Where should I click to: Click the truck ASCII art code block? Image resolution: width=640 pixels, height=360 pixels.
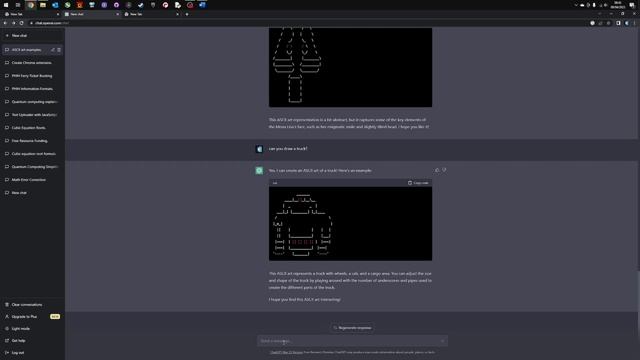[x=350, y=224]
